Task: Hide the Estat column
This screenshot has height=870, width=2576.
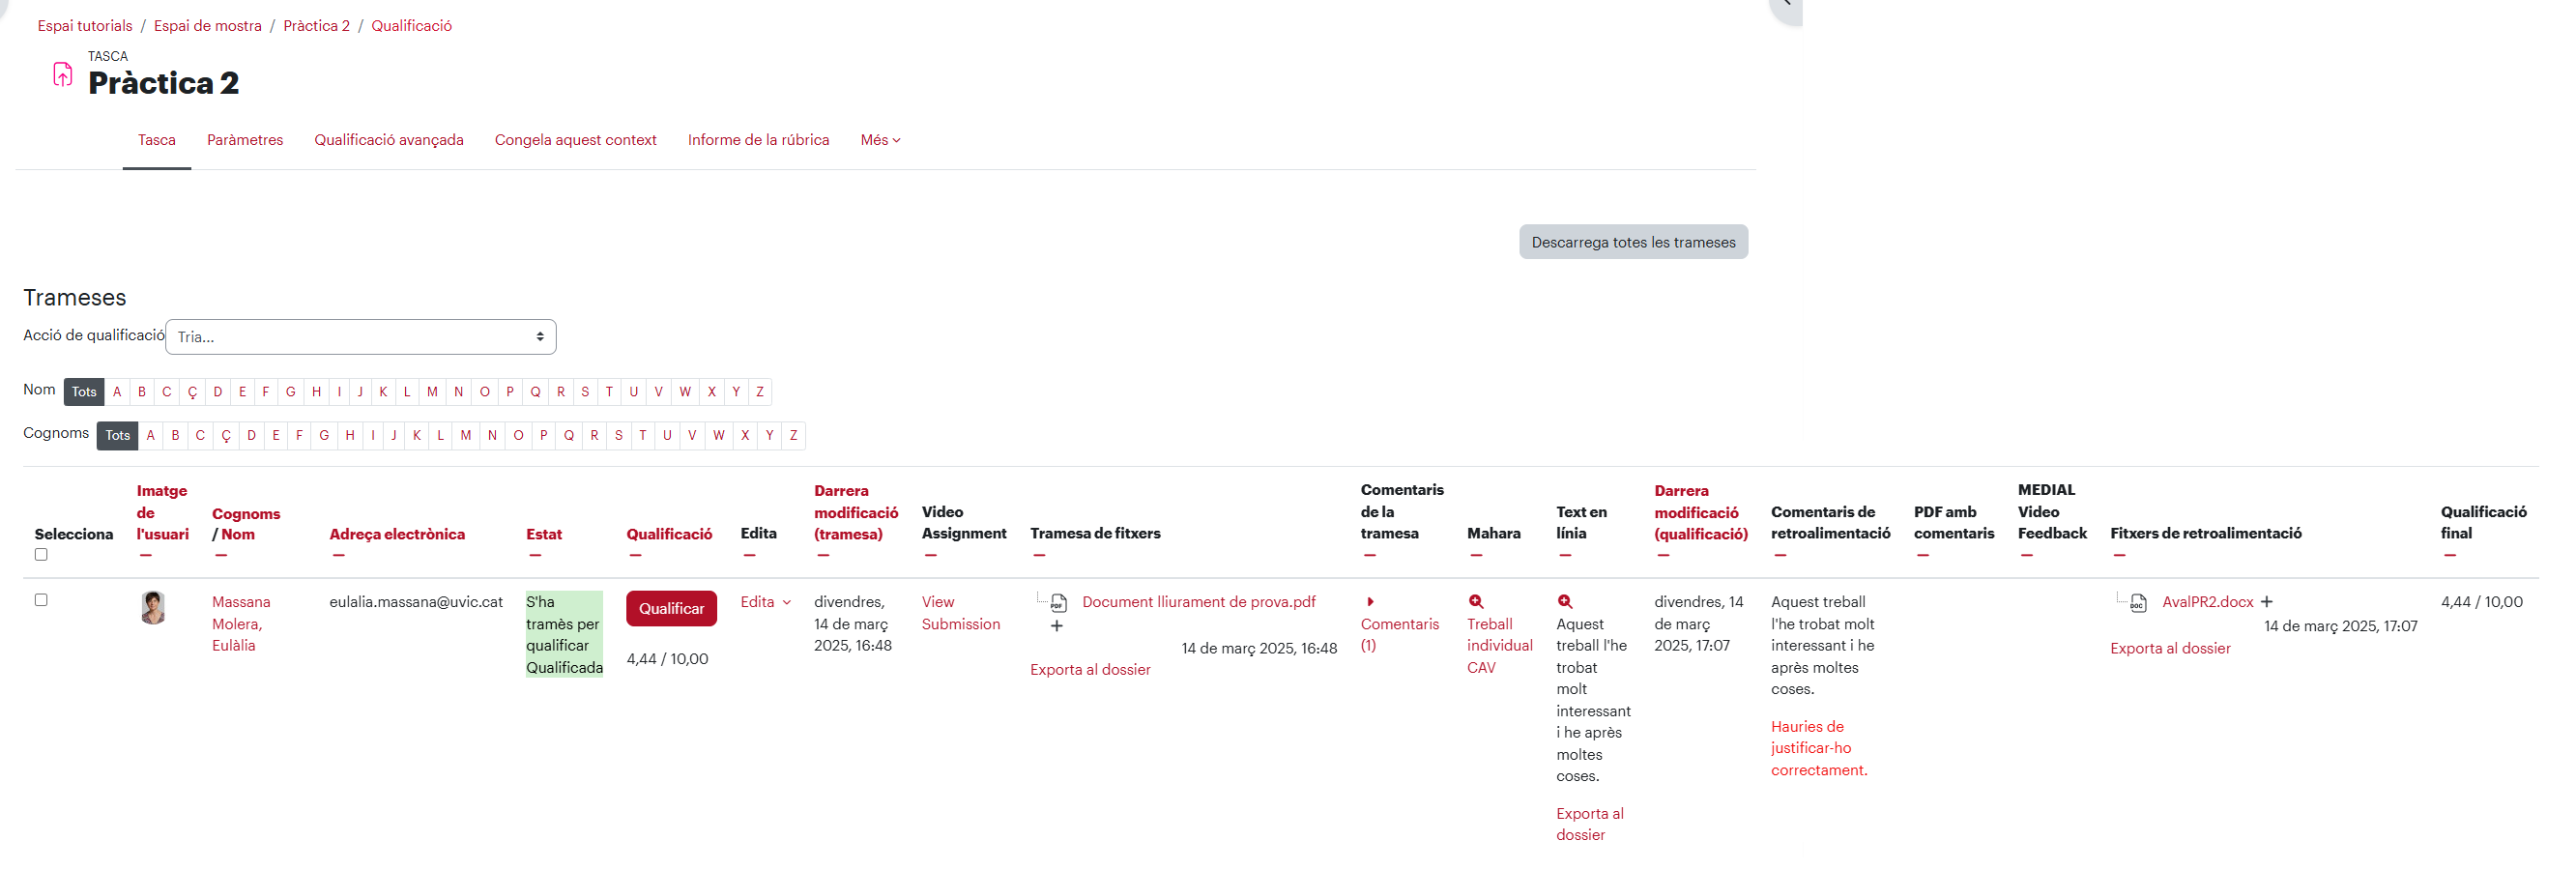Action: [x=535, y=556]
